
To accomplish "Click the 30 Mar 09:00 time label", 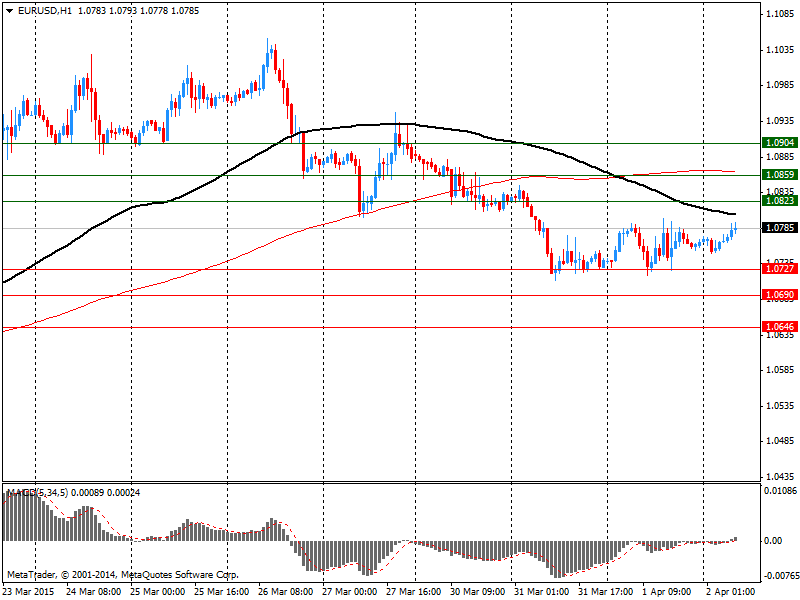I will point(477,592).
